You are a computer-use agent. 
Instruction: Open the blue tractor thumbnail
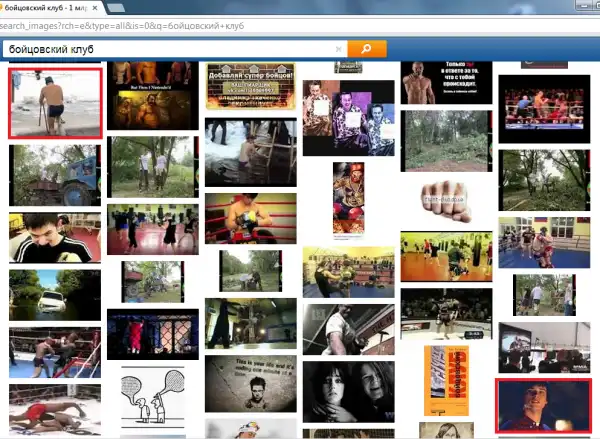pyautogui.click(x=54, y=175)
